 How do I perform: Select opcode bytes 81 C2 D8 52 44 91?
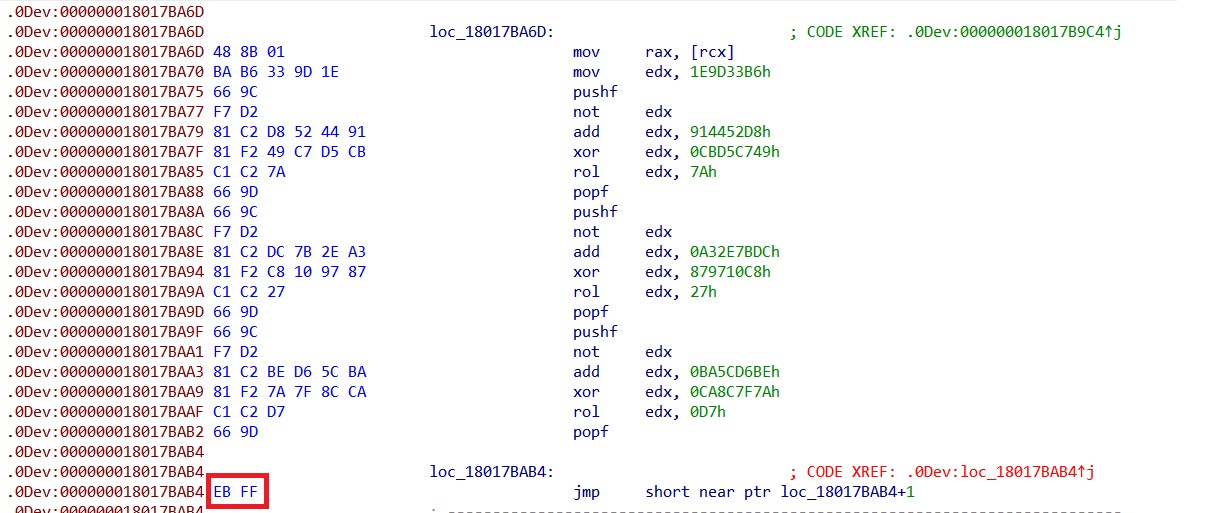(290, 132)
